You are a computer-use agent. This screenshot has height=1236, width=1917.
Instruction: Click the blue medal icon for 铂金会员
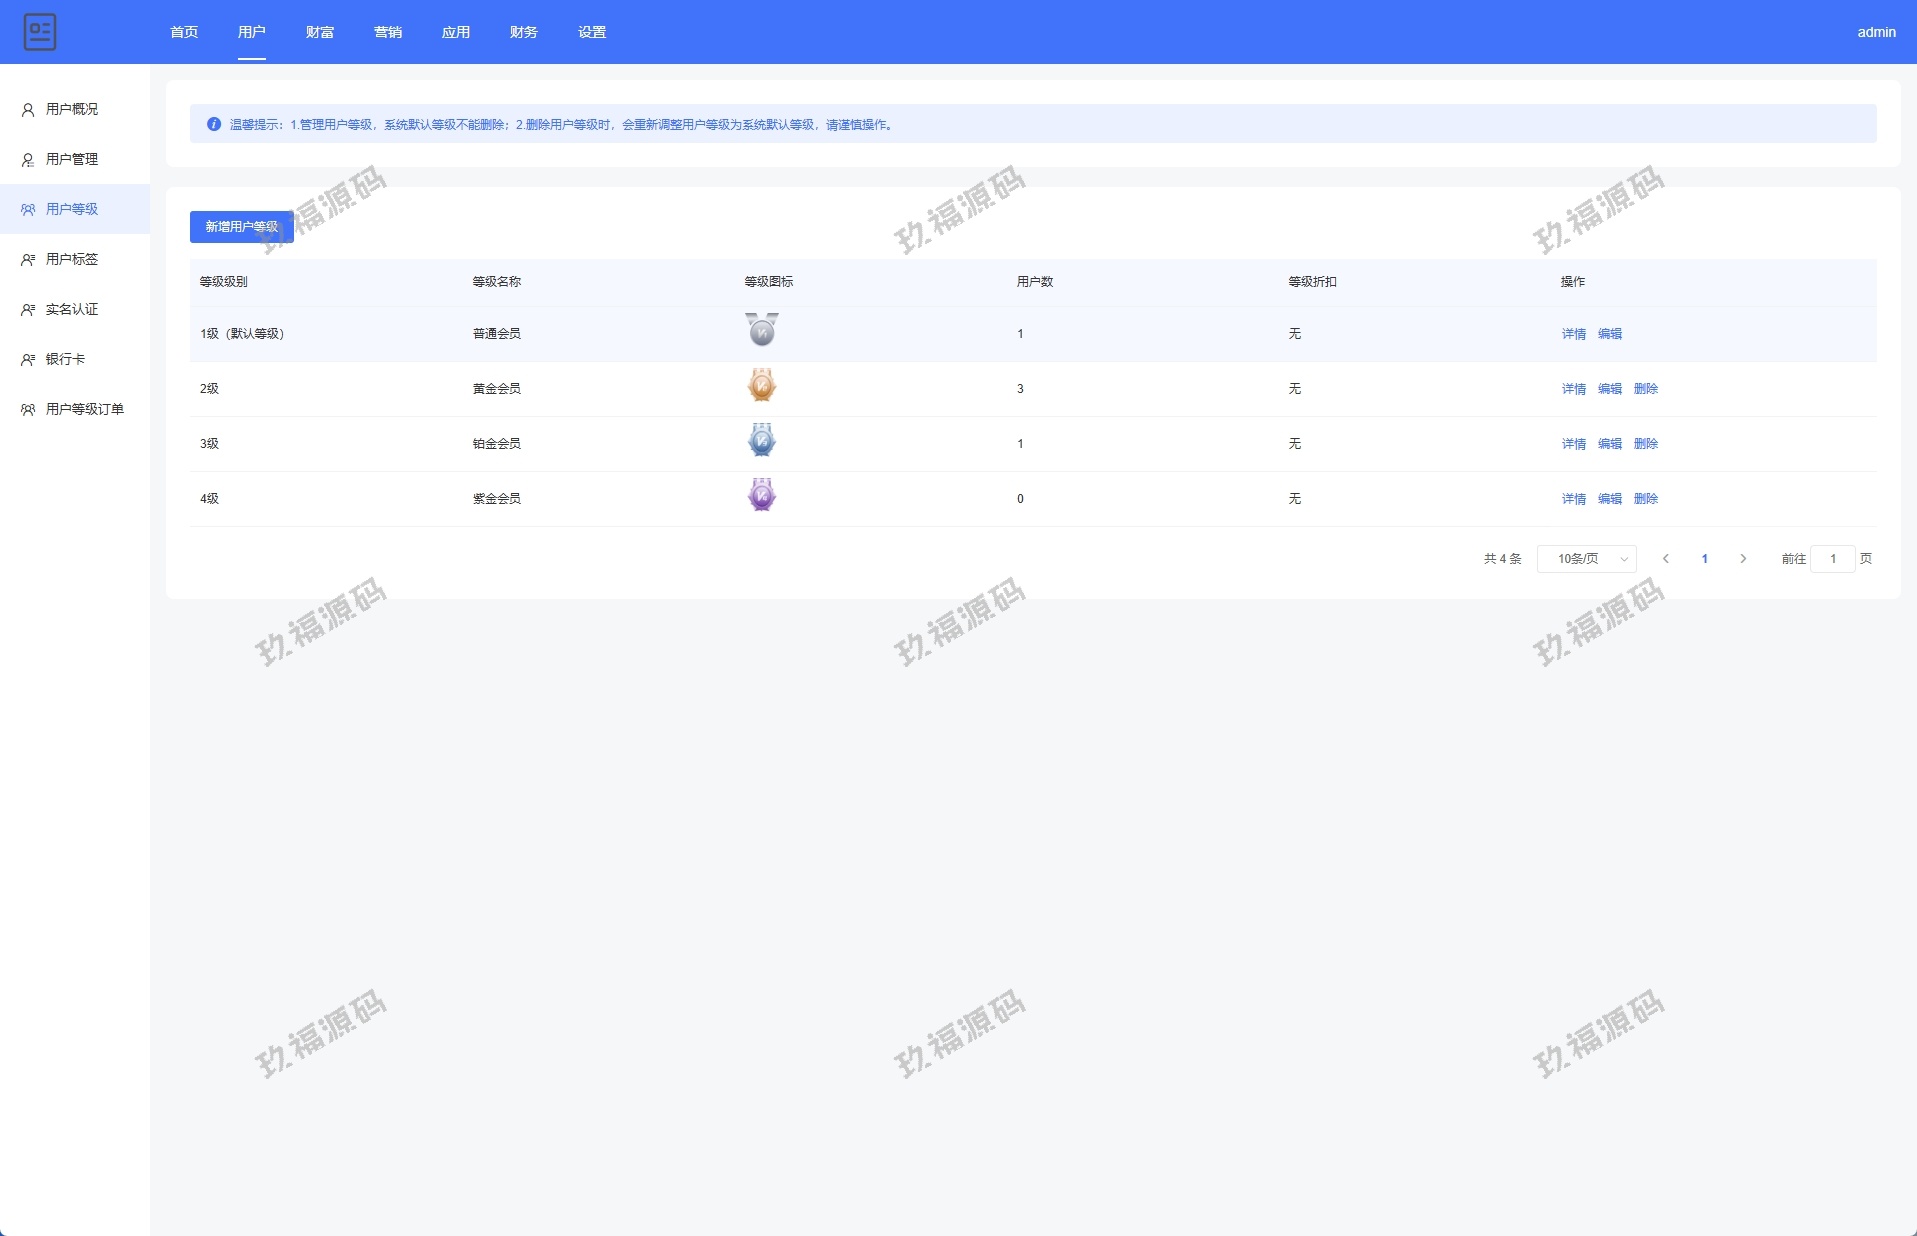point(761,441)
